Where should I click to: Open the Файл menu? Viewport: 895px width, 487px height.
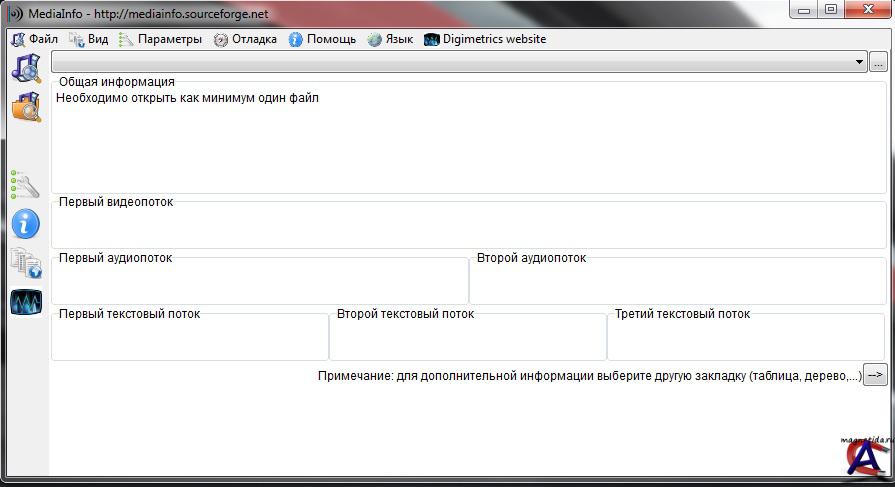35,40
